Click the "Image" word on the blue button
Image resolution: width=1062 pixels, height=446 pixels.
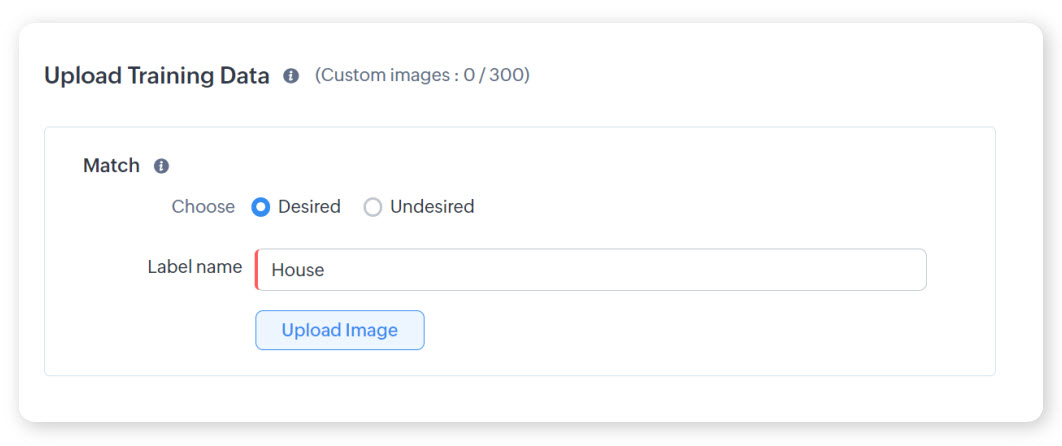tap(371, 330)
